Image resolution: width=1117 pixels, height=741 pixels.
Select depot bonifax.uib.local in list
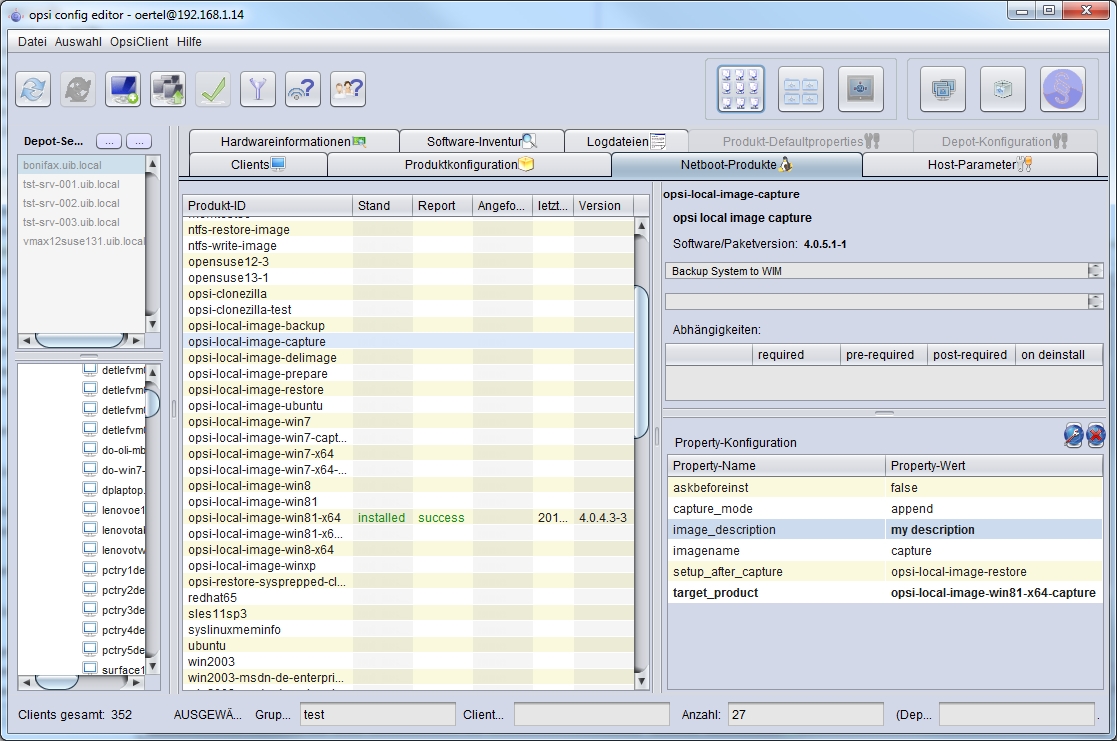pyautogui.click(x=81, y=165)
